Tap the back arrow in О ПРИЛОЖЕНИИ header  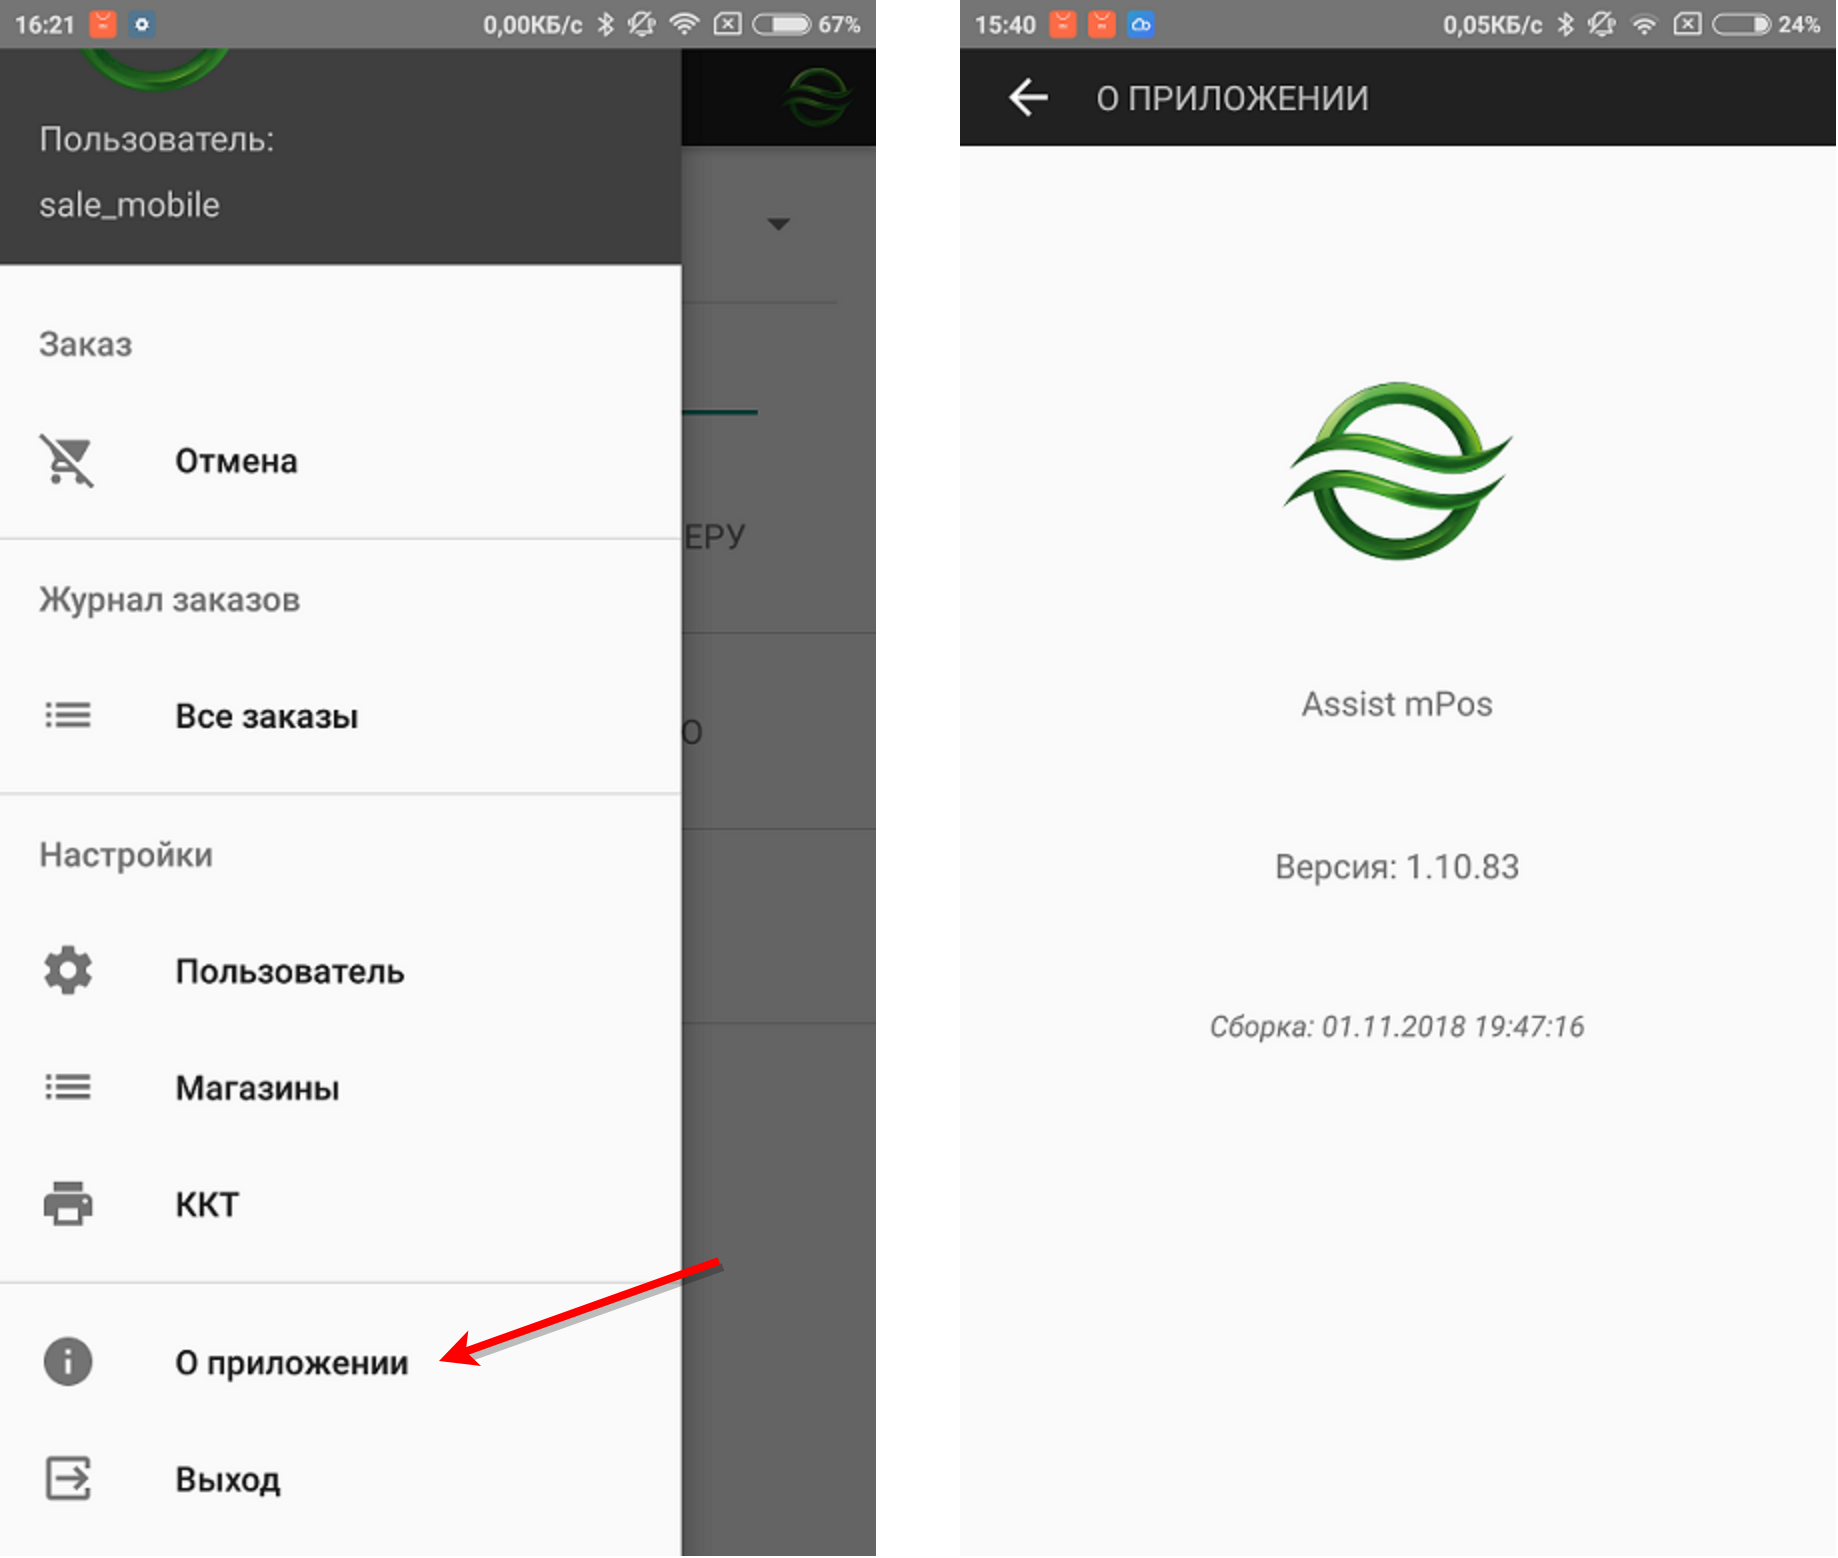coord(1028,98)
